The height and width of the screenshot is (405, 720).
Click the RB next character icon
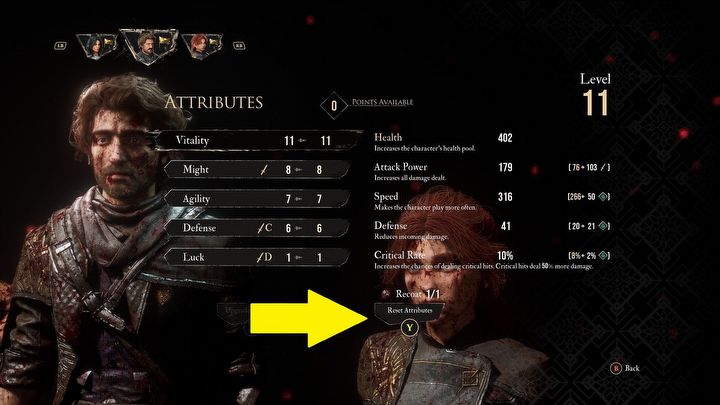click(x=239, y=45)
